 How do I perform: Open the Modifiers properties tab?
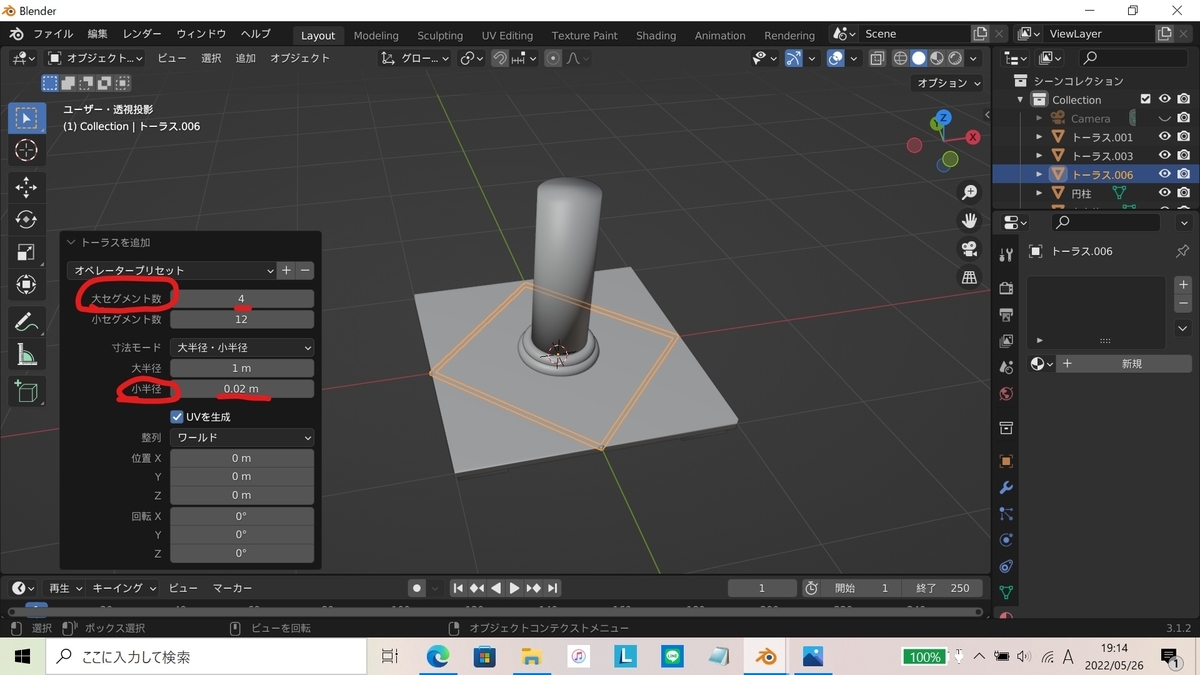click(1006, 488)
